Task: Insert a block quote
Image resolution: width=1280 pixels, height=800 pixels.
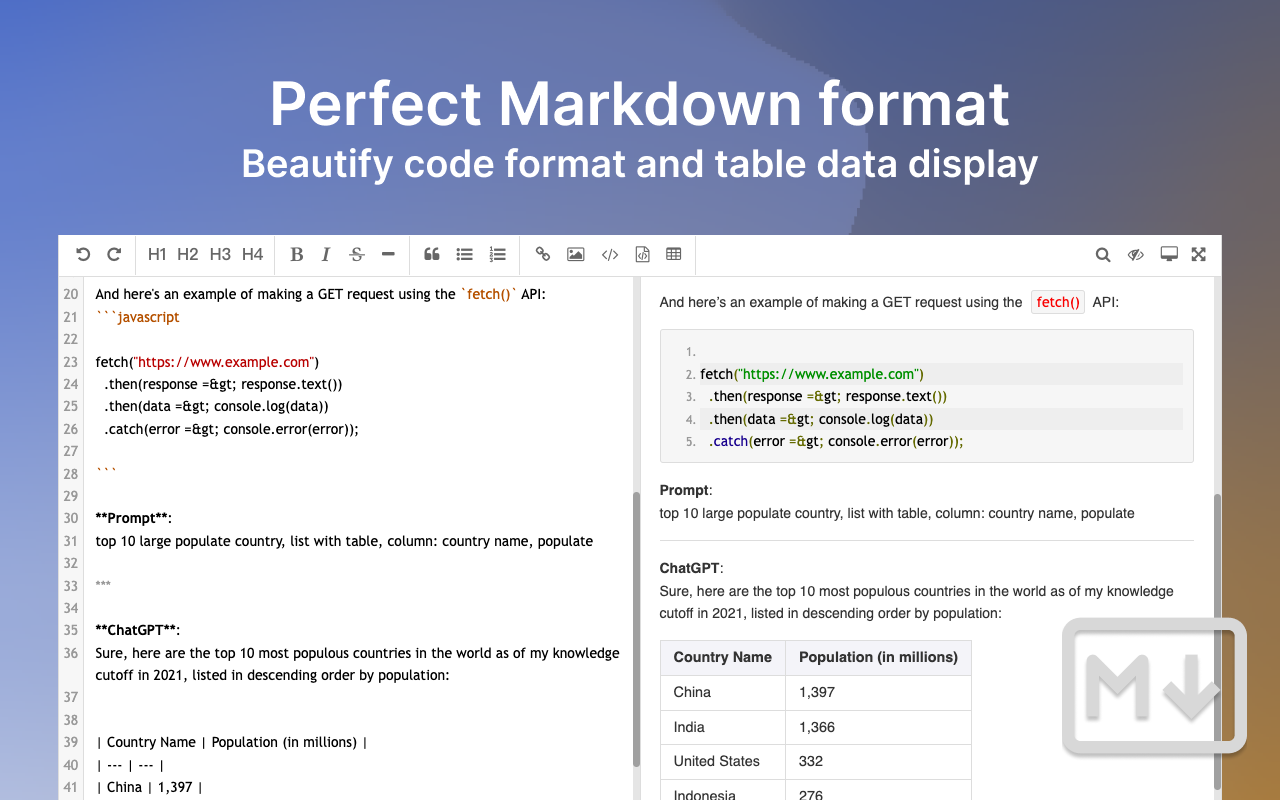Action: point(432,255)
